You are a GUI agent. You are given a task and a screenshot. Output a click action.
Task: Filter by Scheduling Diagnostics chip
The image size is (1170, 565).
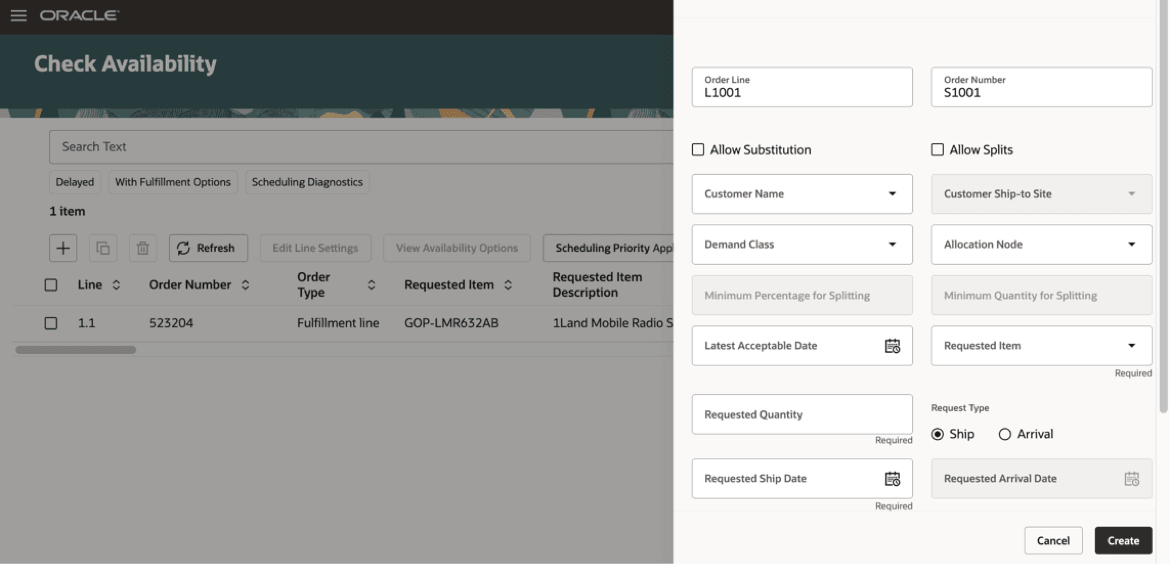[307, 181]
